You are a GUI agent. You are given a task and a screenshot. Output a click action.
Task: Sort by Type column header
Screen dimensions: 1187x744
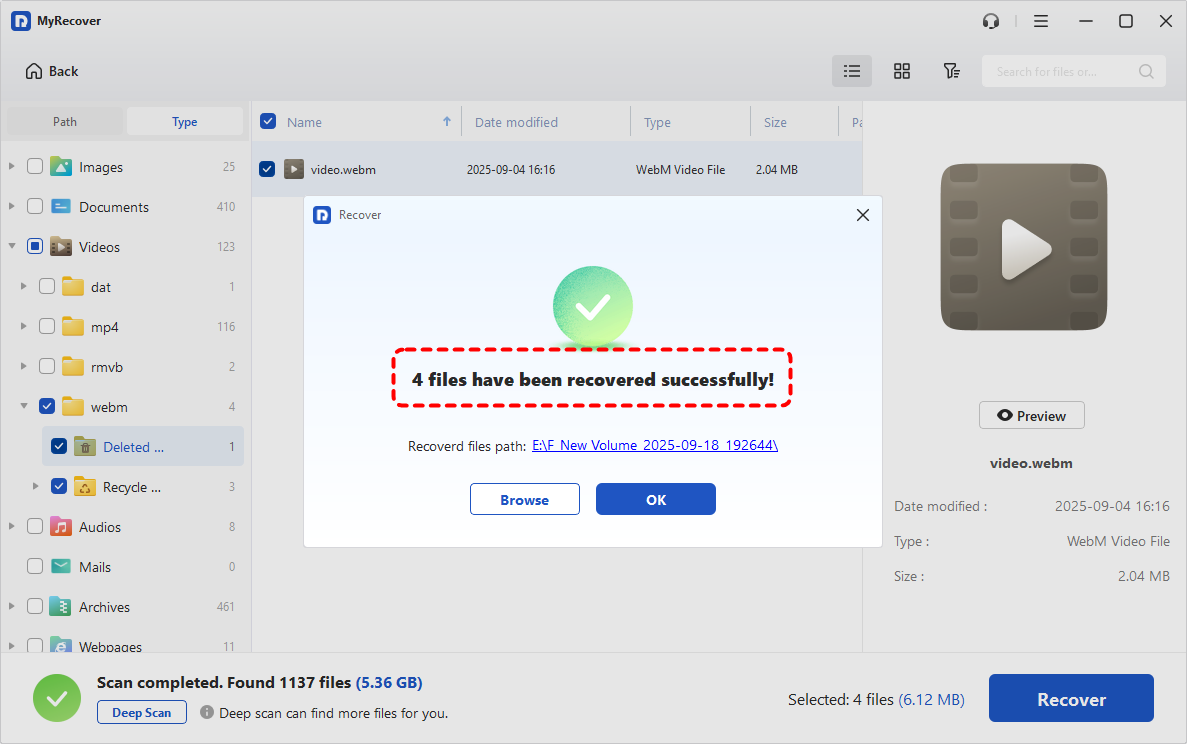(657, 122)
